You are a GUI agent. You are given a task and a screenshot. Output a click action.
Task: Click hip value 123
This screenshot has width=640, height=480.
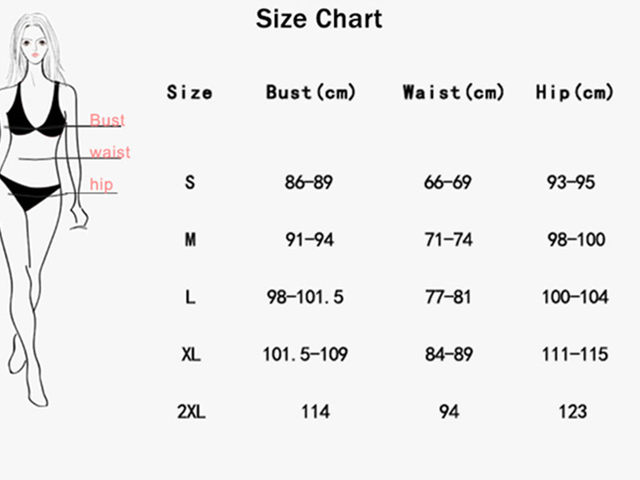pos(574,411)
